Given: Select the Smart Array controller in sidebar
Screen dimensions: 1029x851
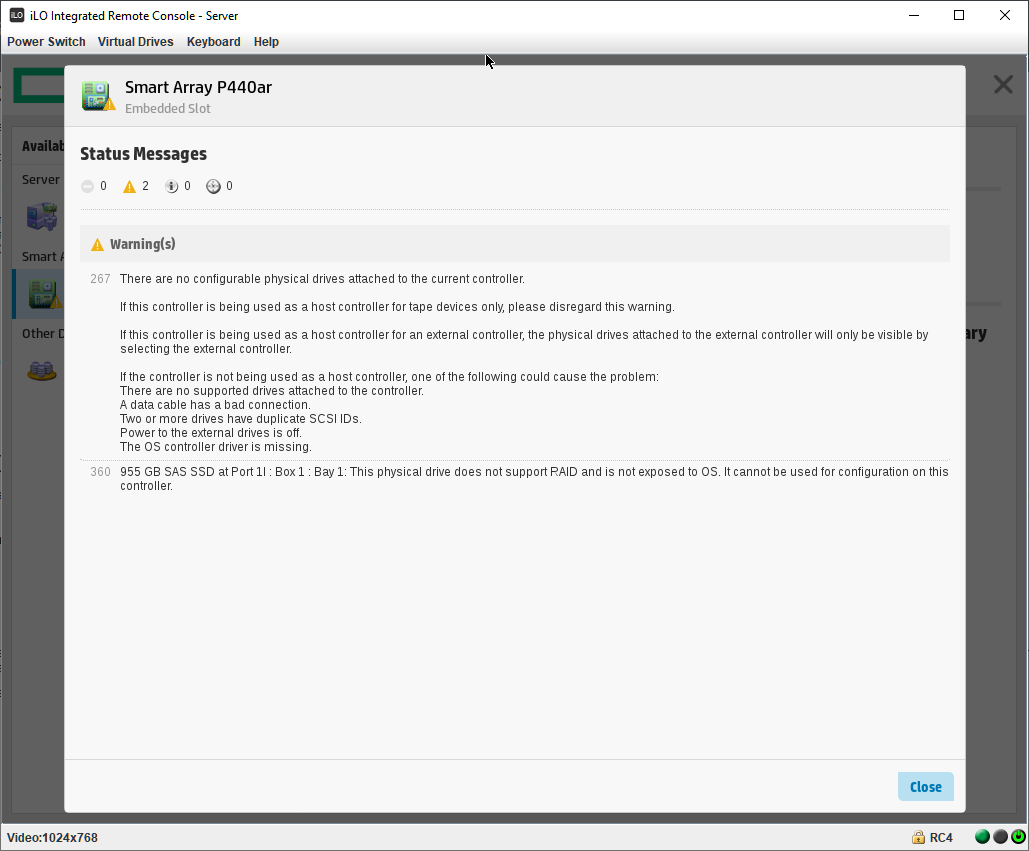Looking at the screenshot, I should (44, 293).
